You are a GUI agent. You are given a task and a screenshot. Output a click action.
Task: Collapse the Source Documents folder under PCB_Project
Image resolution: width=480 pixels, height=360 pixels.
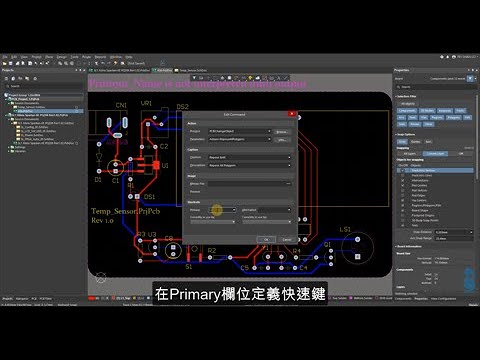[9, 103]
